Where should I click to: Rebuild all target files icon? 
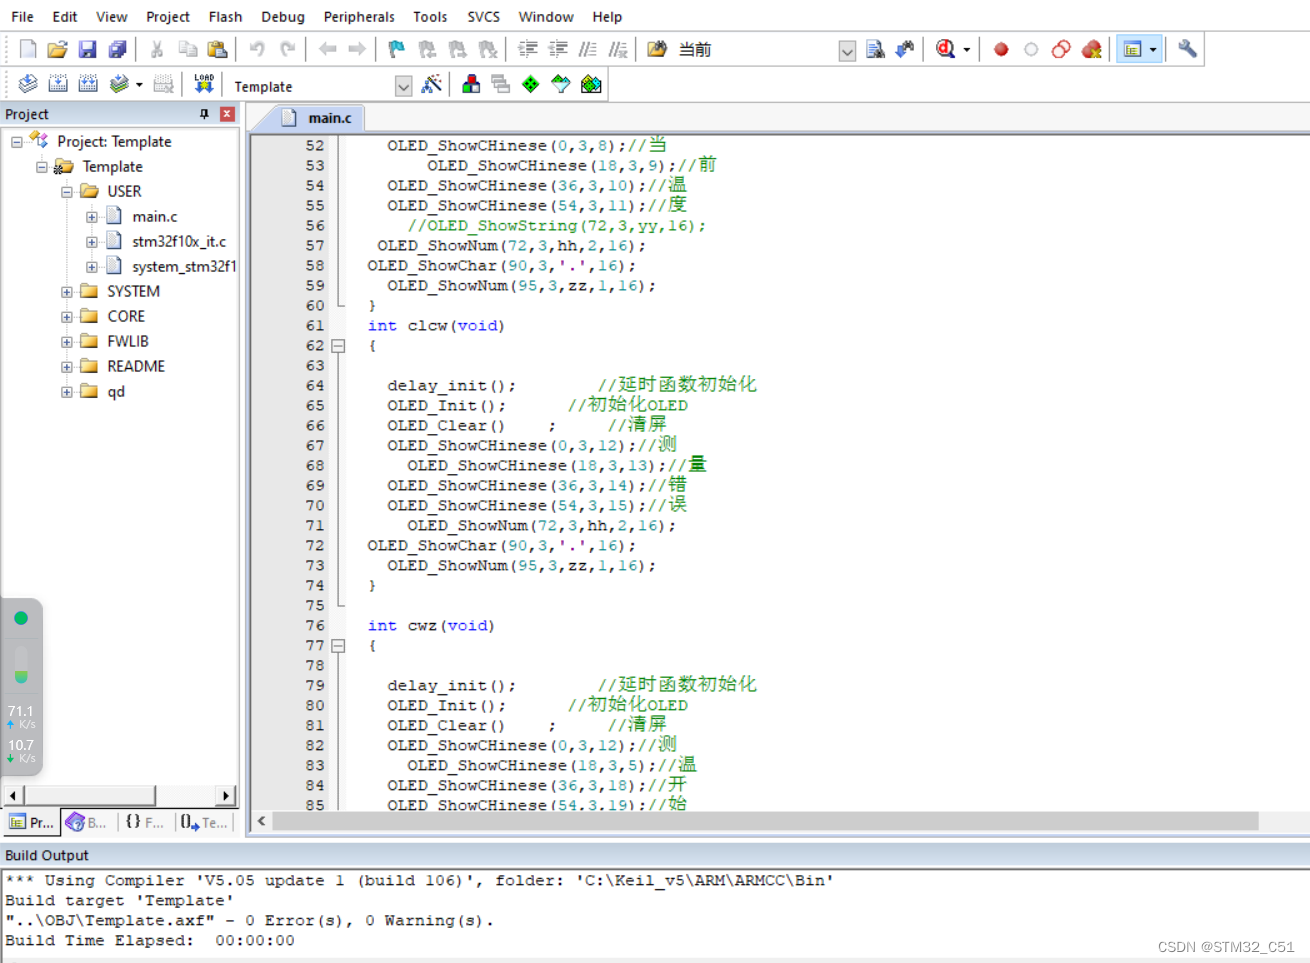pyautogui.click(x=88, y=84)
